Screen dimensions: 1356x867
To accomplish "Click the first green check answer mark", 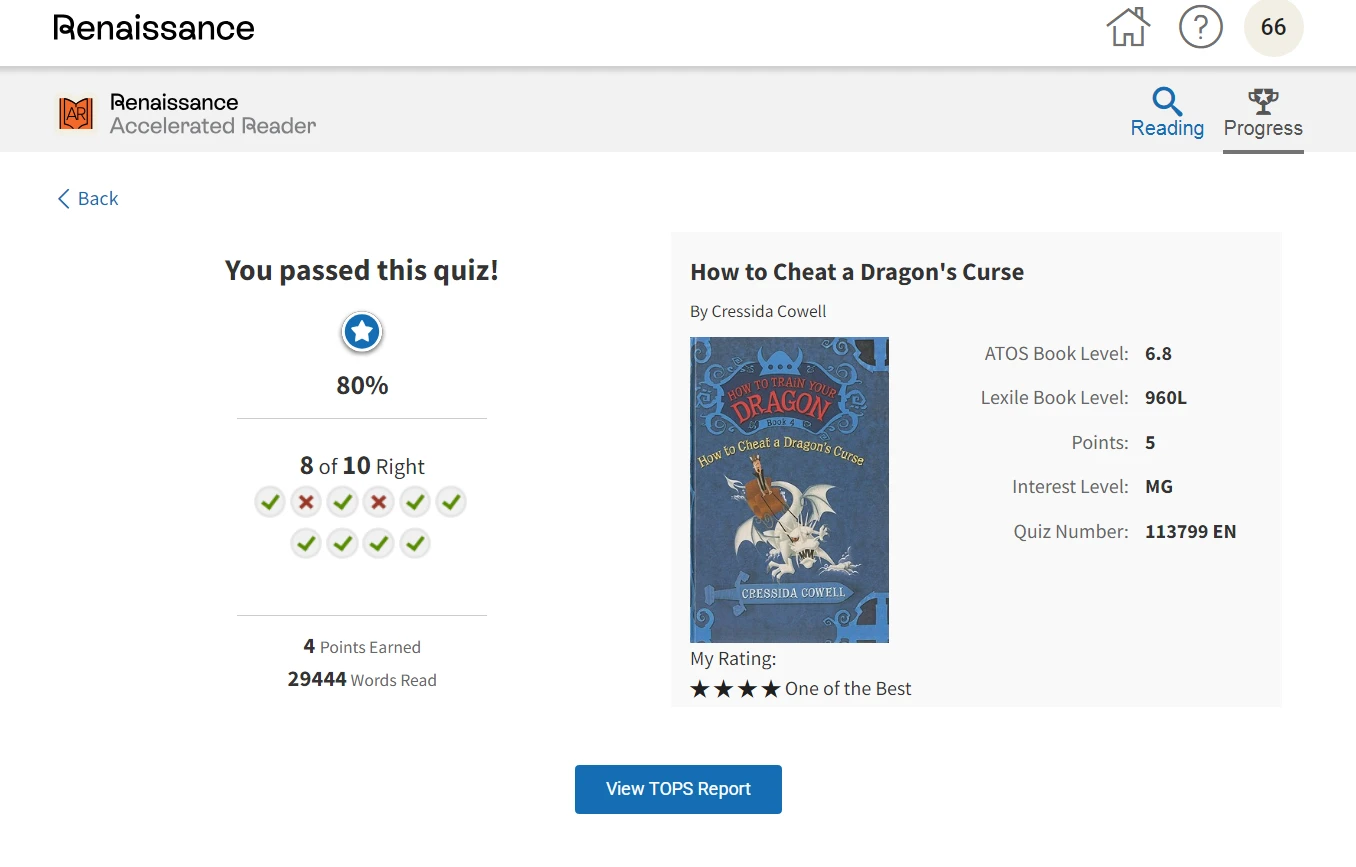I will click(270, 502).
